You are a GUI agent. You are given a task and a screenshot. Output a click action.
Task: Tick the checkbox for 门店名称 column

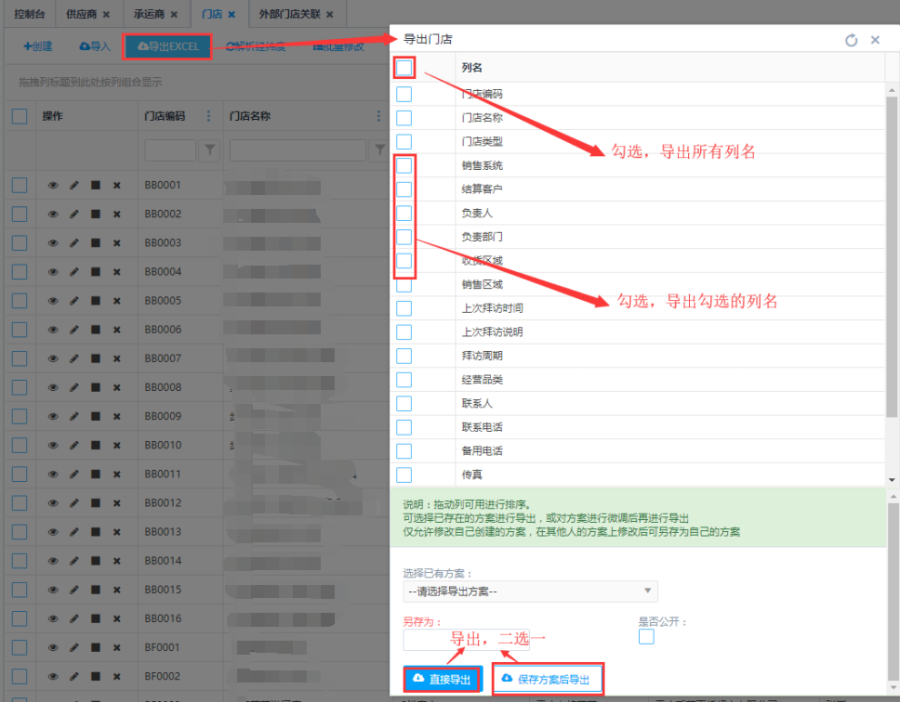404,118
